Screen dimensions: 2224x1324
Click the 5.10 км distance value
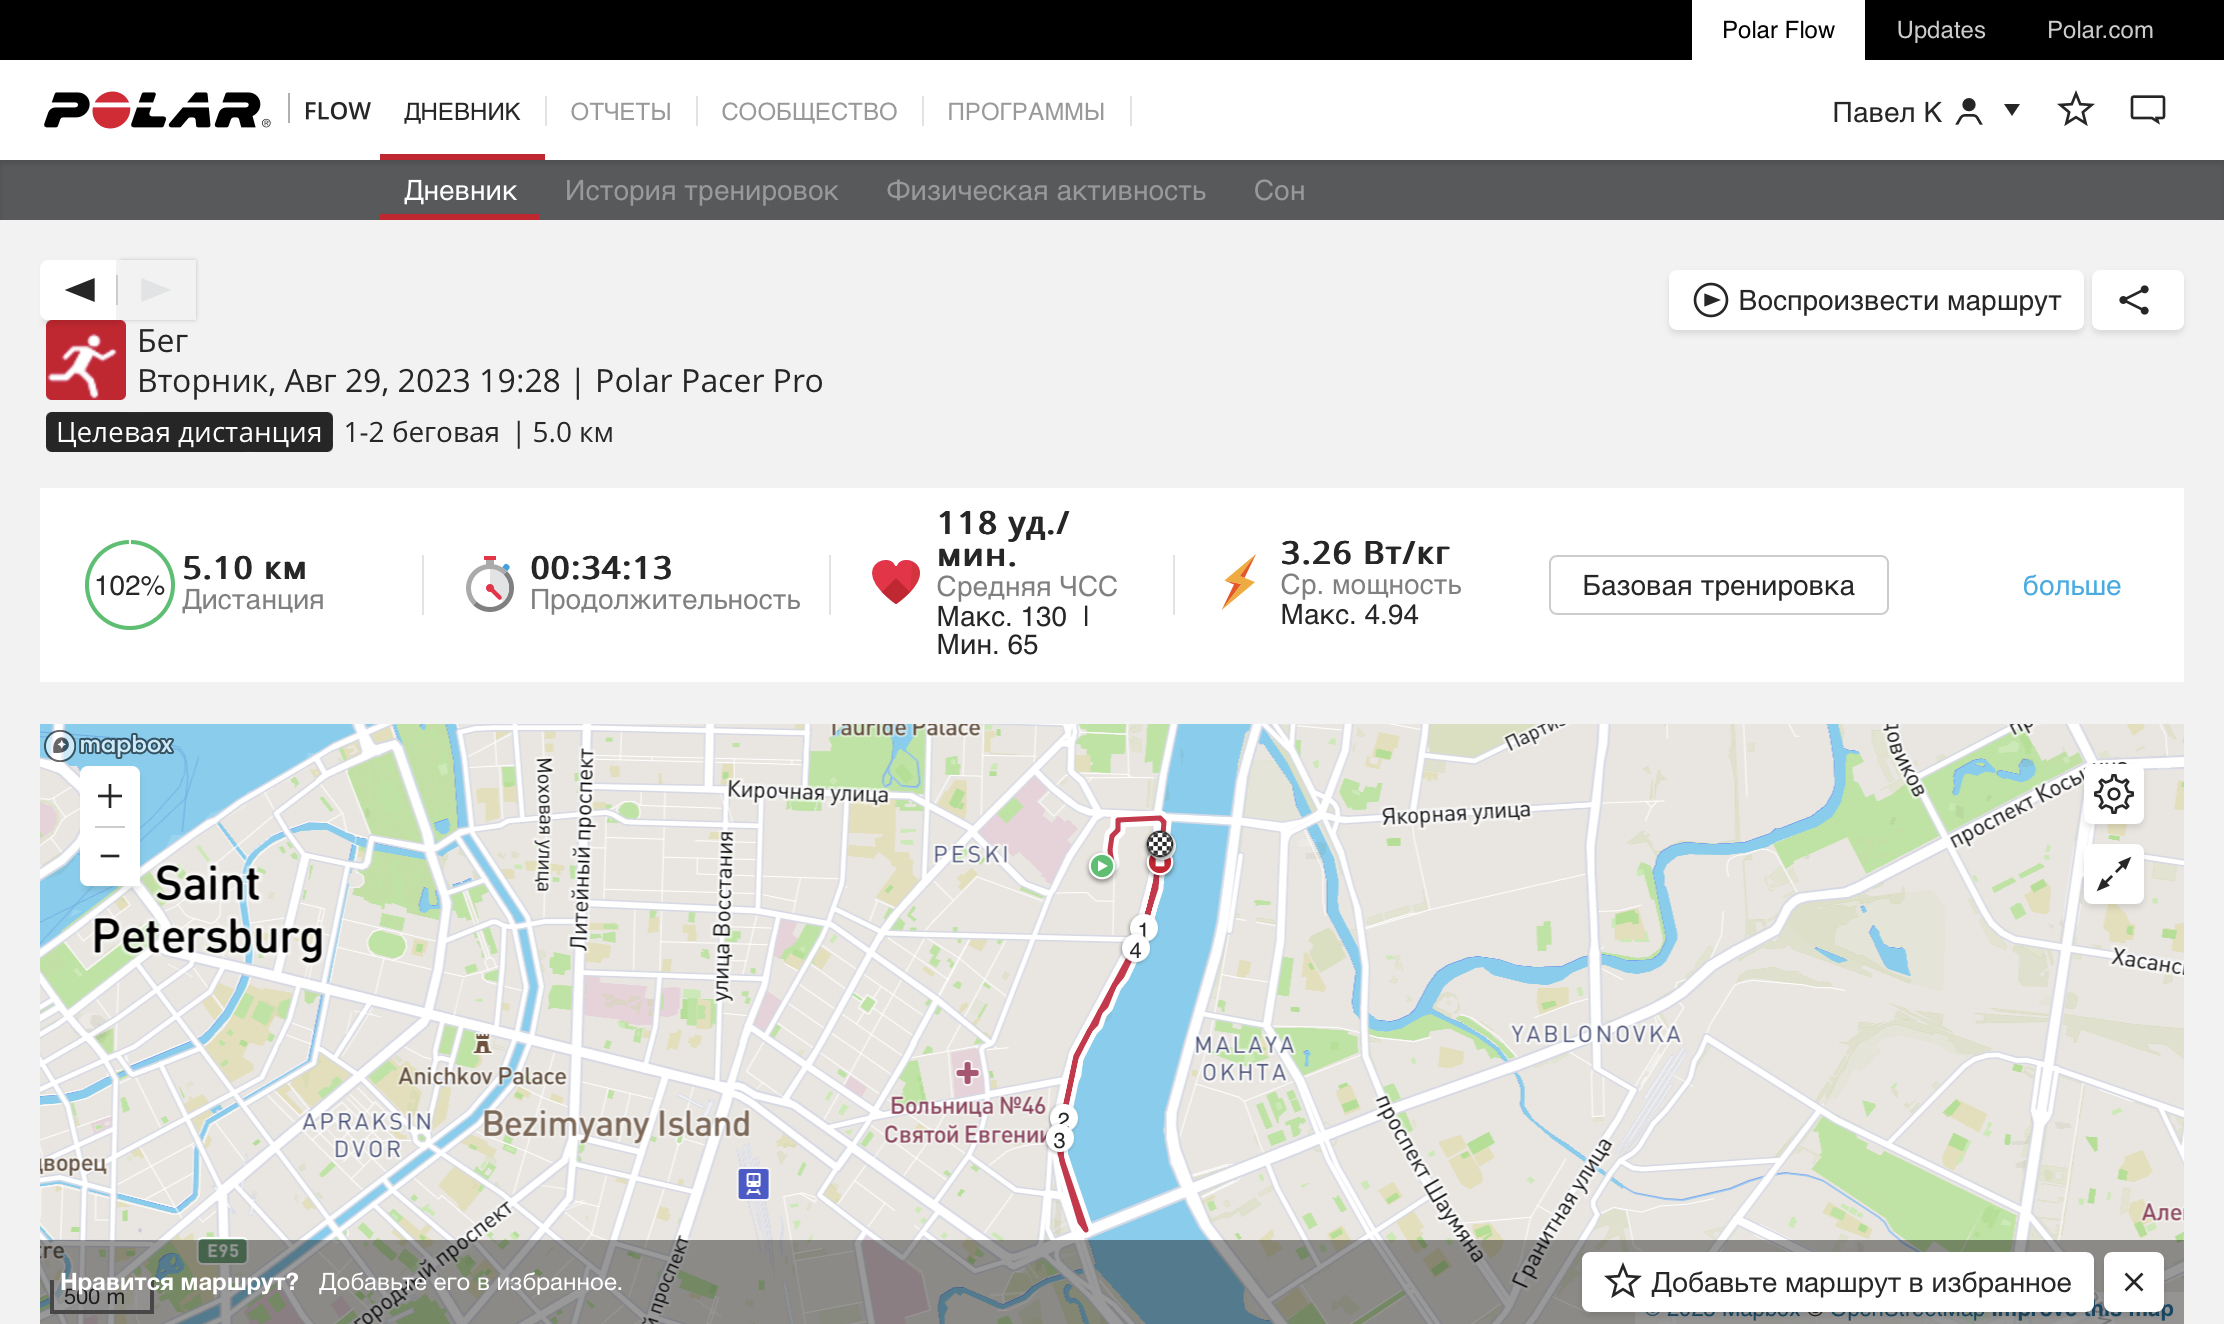tap(244, 568)
